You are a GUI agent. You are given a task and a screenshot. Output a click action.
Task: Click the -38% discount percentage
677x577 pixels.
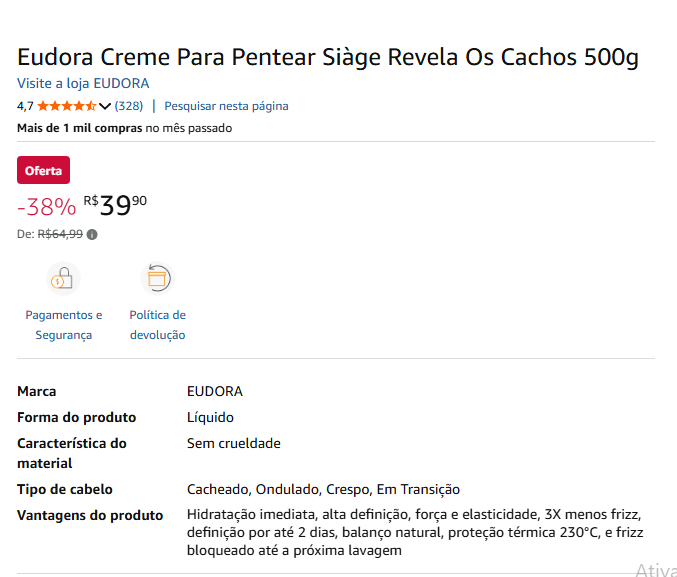(46, 207)
